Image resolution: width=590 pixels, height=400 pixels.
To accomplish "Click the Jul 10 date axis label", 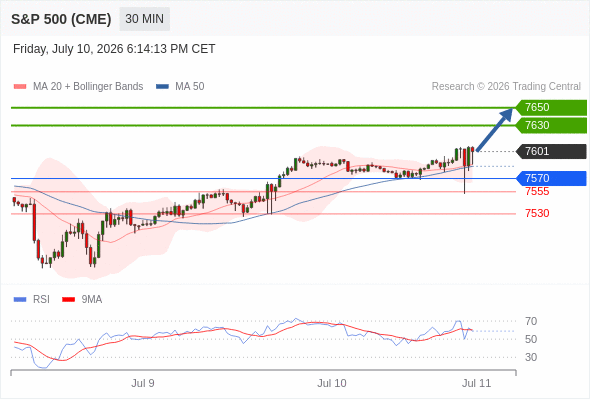I will tap(331, 383).
